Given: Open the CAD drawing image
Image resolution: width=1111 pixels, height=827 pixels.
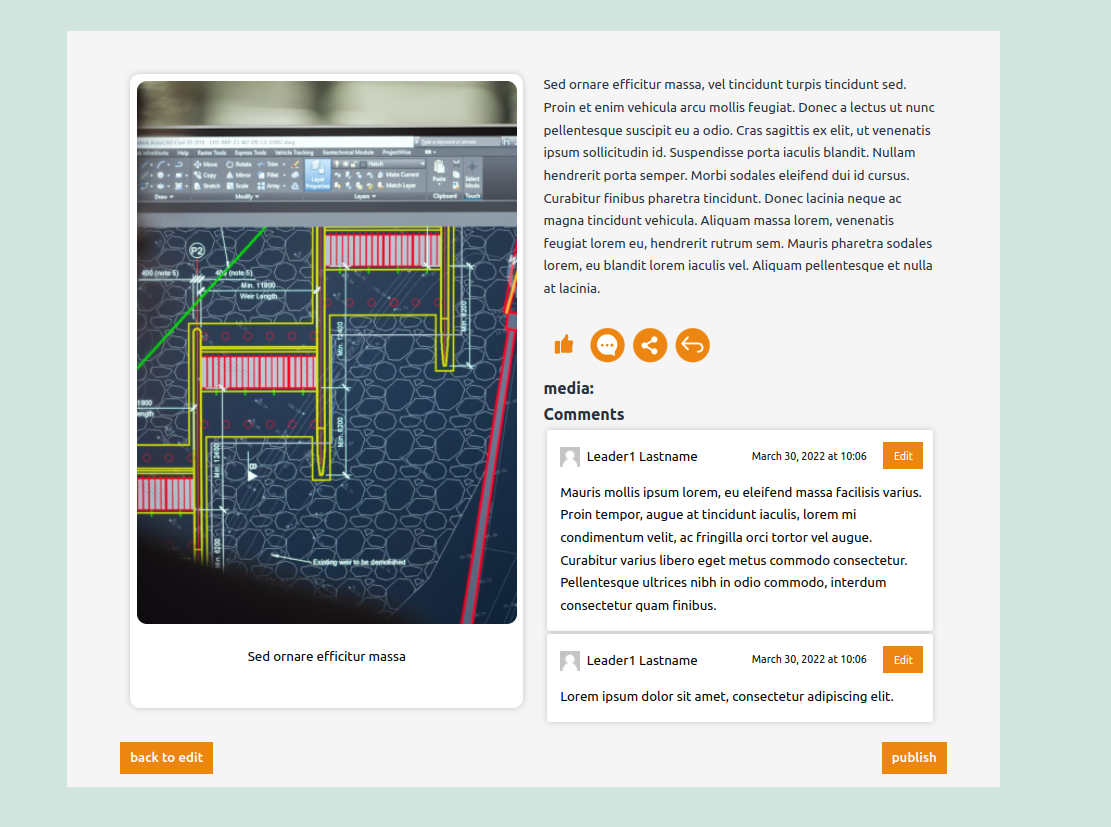Looking at the screenshot, I should [327, 352].
